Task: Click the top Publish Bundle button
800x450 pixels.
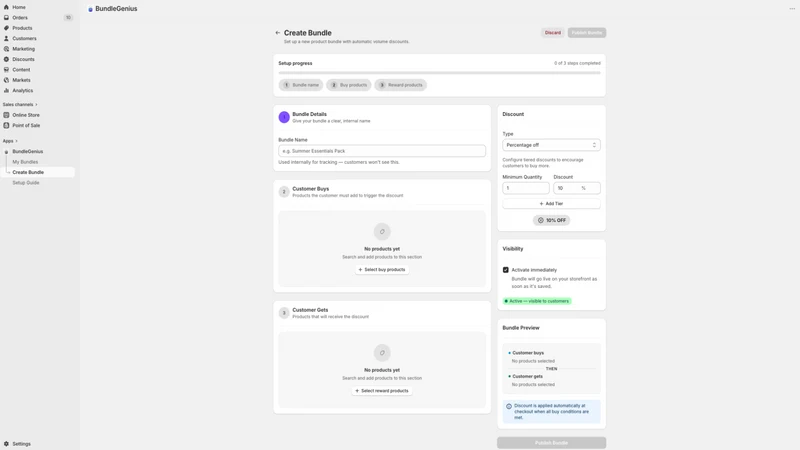Action: [587, 33]
